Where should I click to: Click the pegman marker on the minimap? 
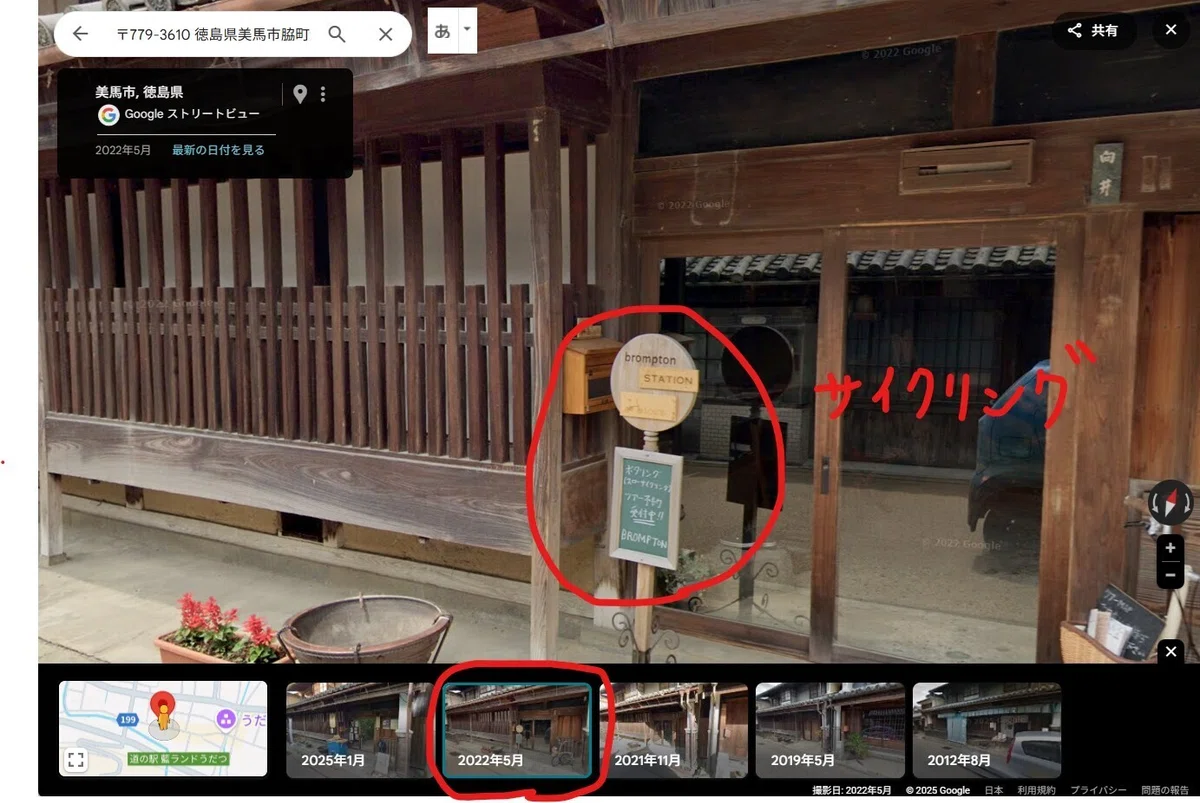coord(161,716)
